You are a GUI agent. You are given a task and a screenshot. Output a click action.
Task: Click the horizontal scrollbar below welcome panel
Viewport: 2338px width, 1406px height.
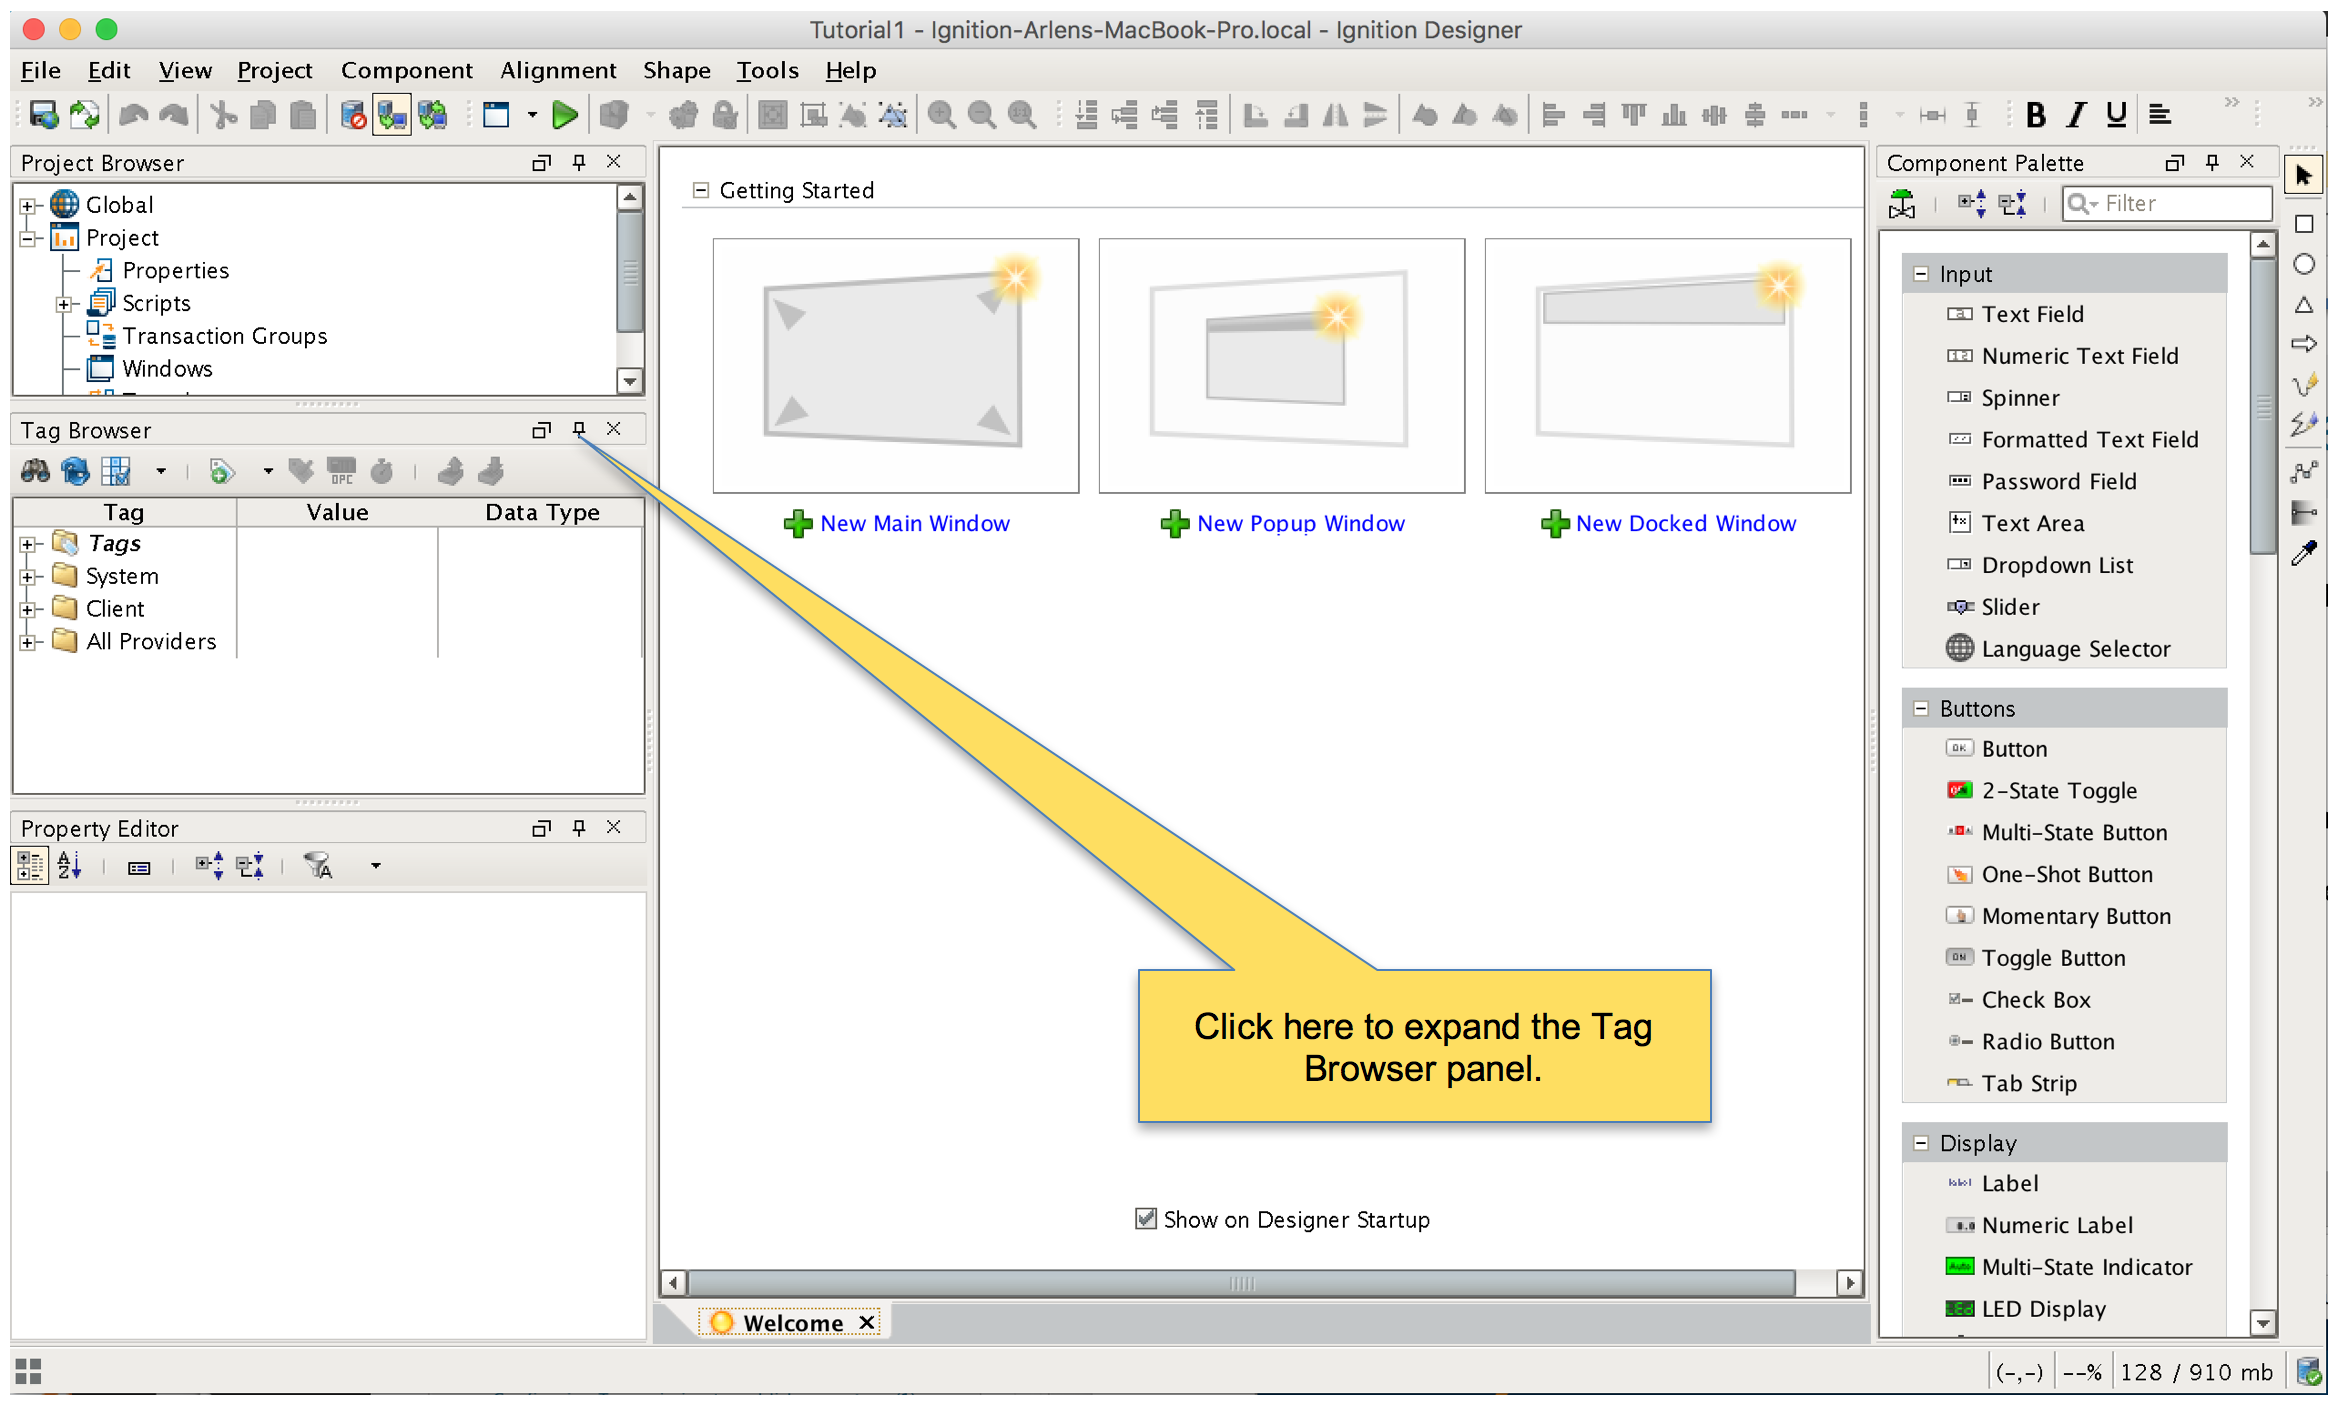point(1241,1282)
